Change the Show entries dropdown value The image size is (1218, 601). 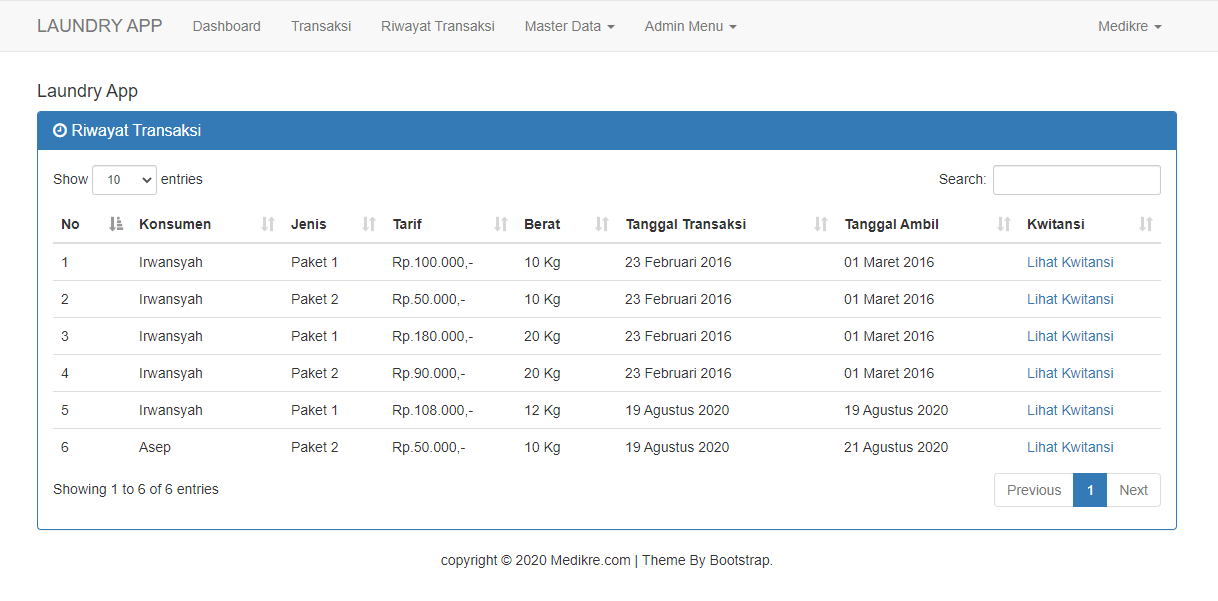123,179
